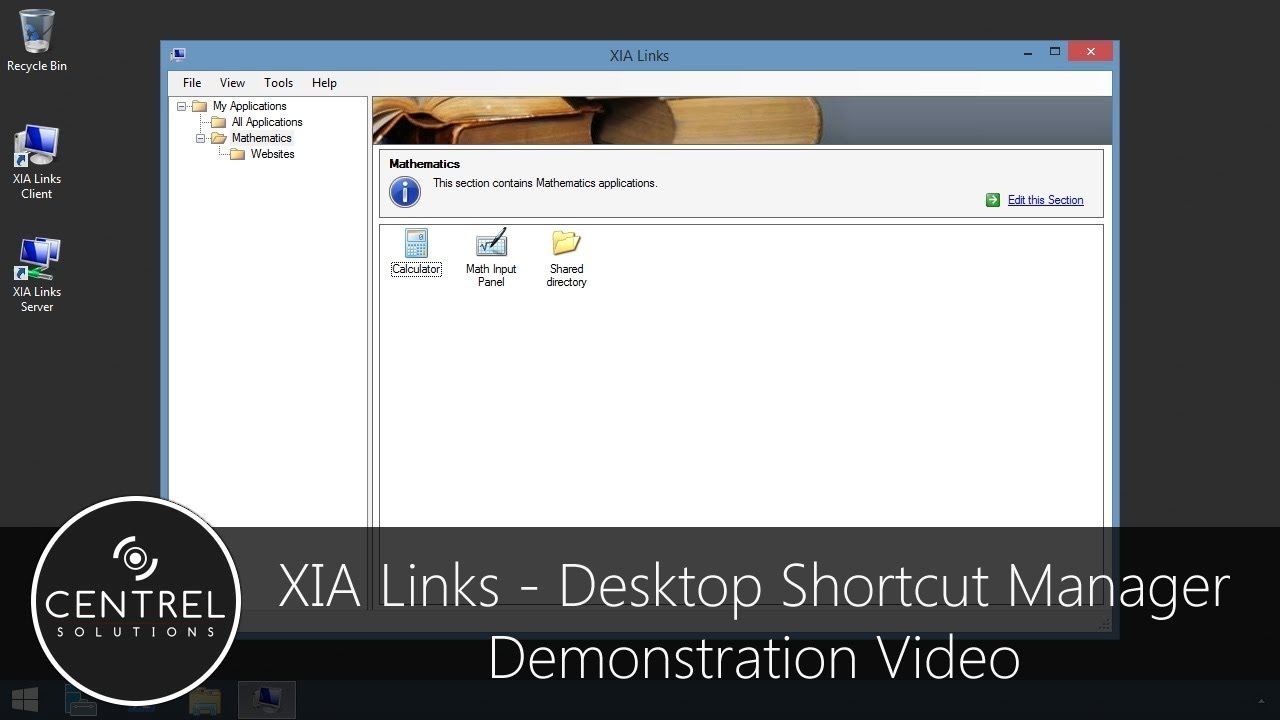Click the Edit this Section link
Screen dimensions: 1280x720
[x=1045, y=200]
